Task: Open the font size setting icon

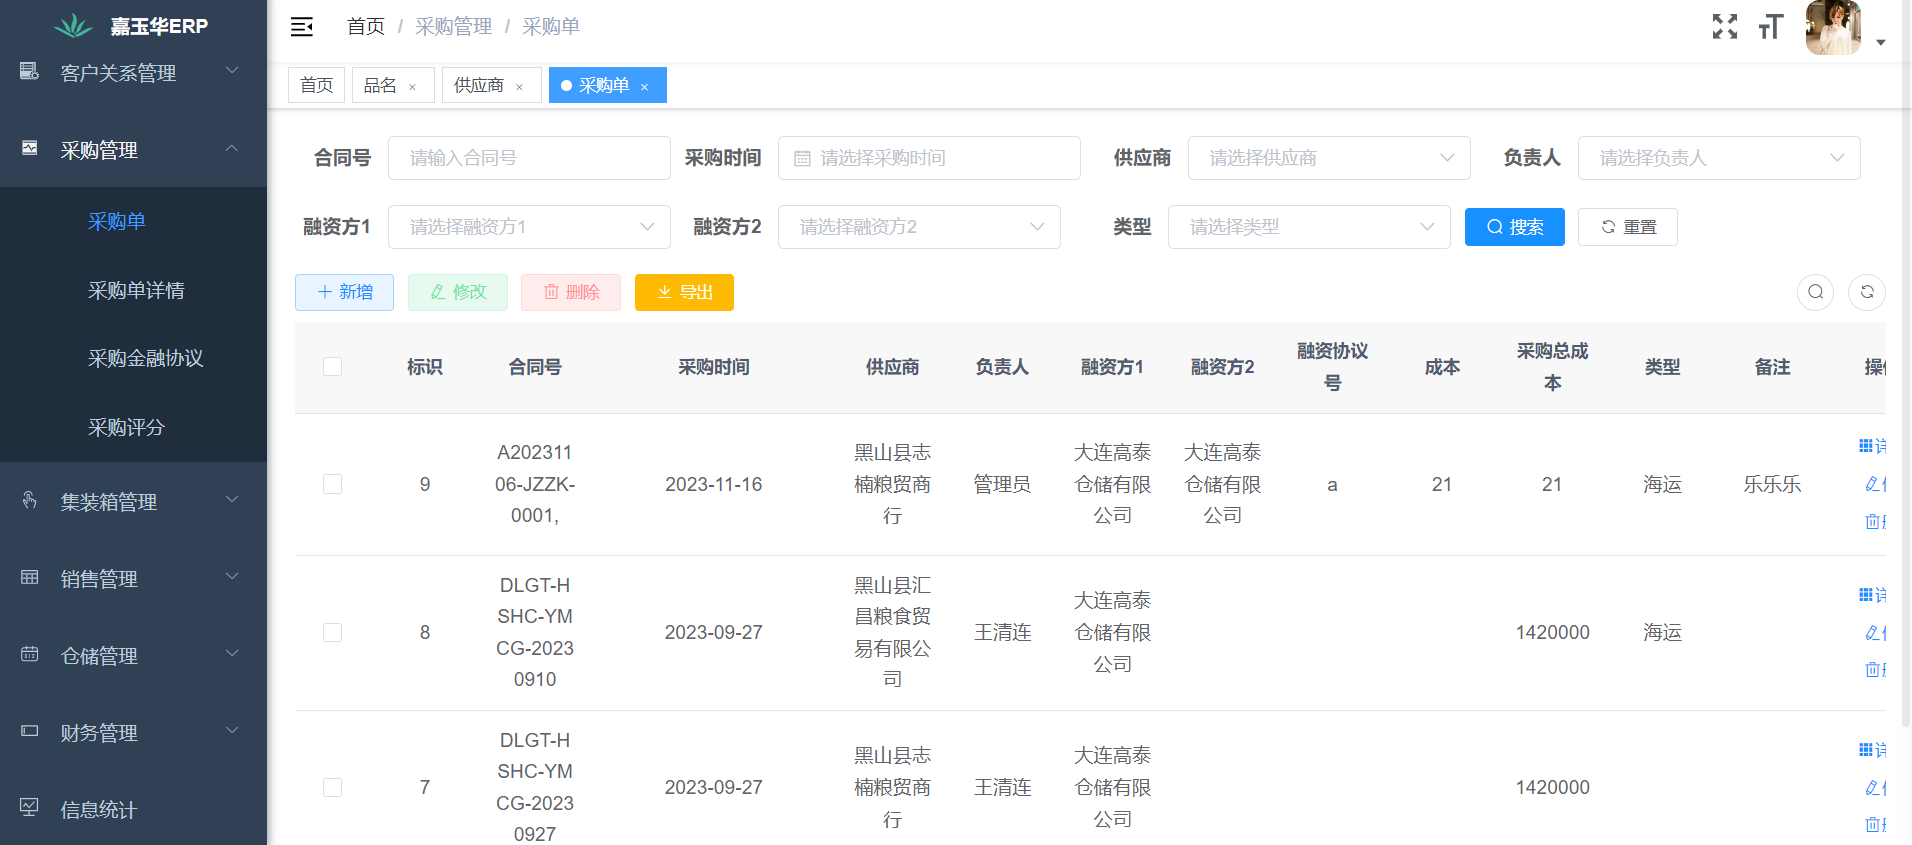Action: point(1771,26)
